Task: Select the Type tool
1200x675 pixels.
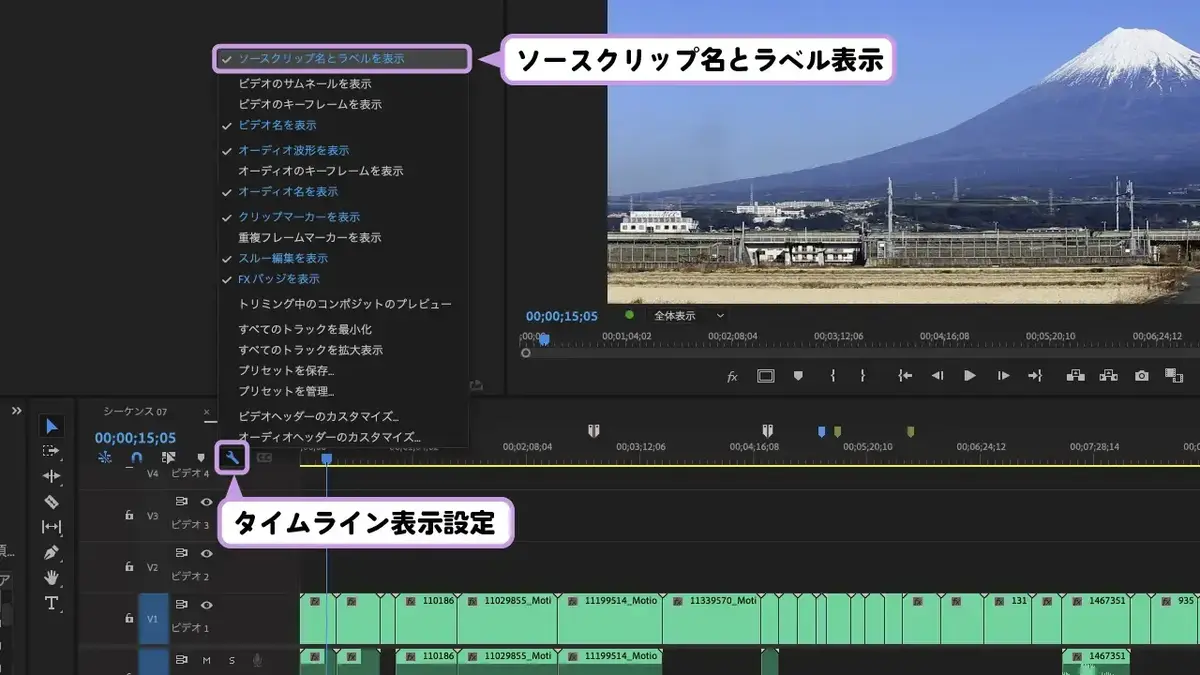Action: click(51, 603)
